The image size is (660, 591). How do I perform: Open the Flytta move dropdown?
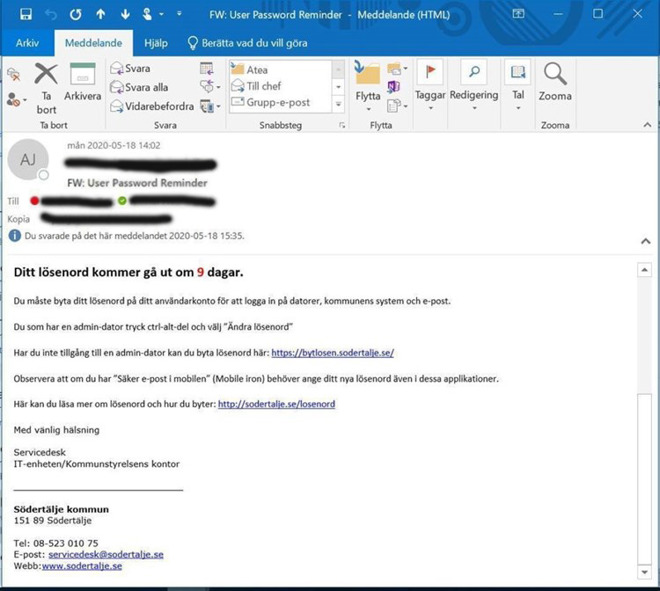(x=368, y=84)
